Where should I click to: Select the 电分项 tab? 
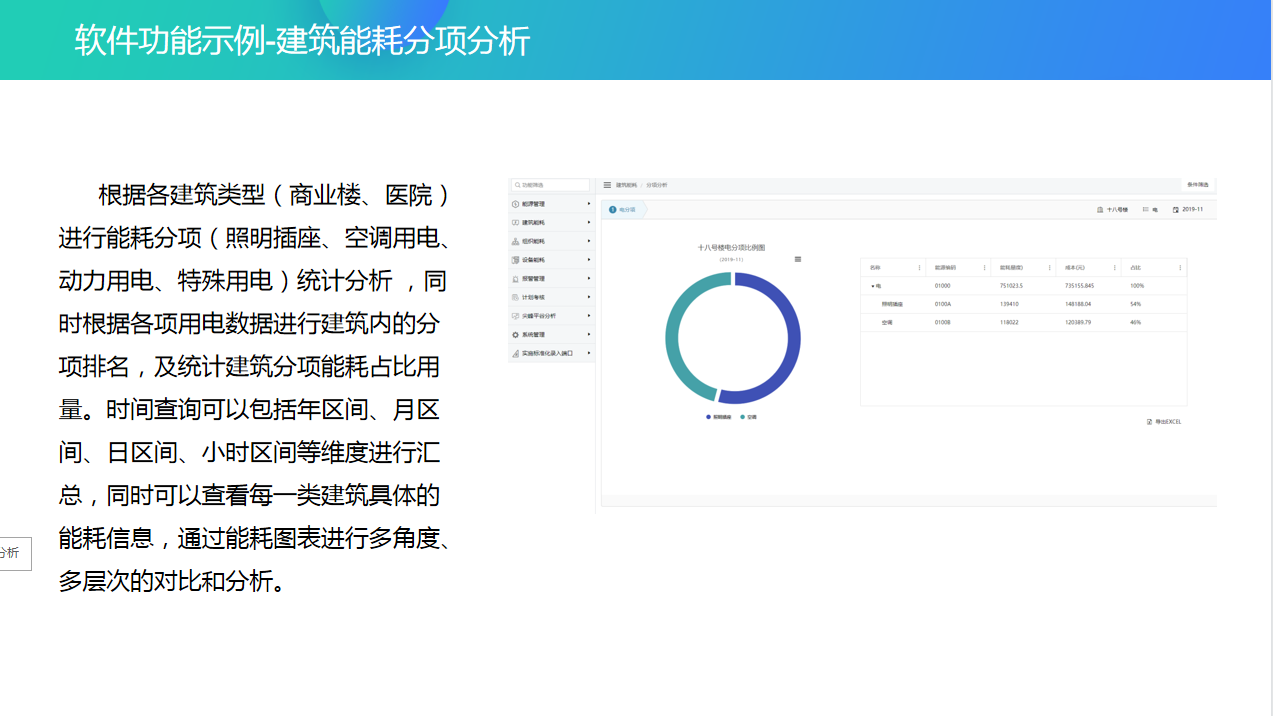pyautogui.click(x=623, y=210)
